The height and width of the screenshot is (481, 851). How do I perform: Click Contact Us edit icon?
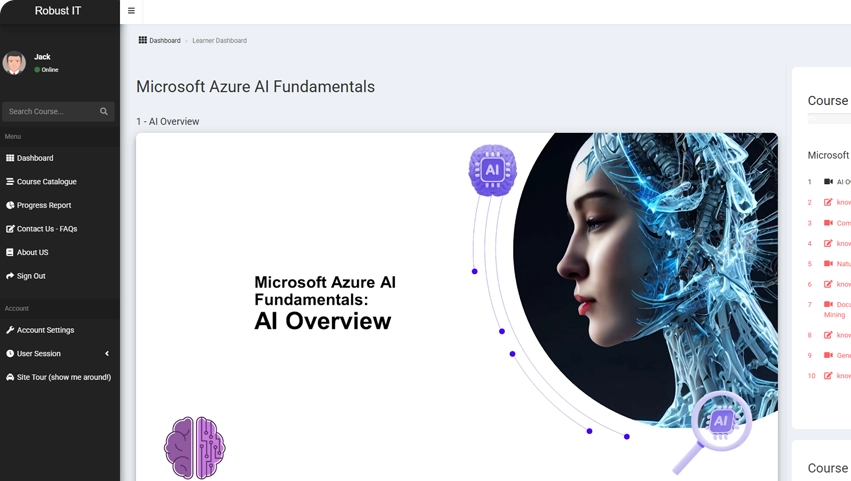10,229
